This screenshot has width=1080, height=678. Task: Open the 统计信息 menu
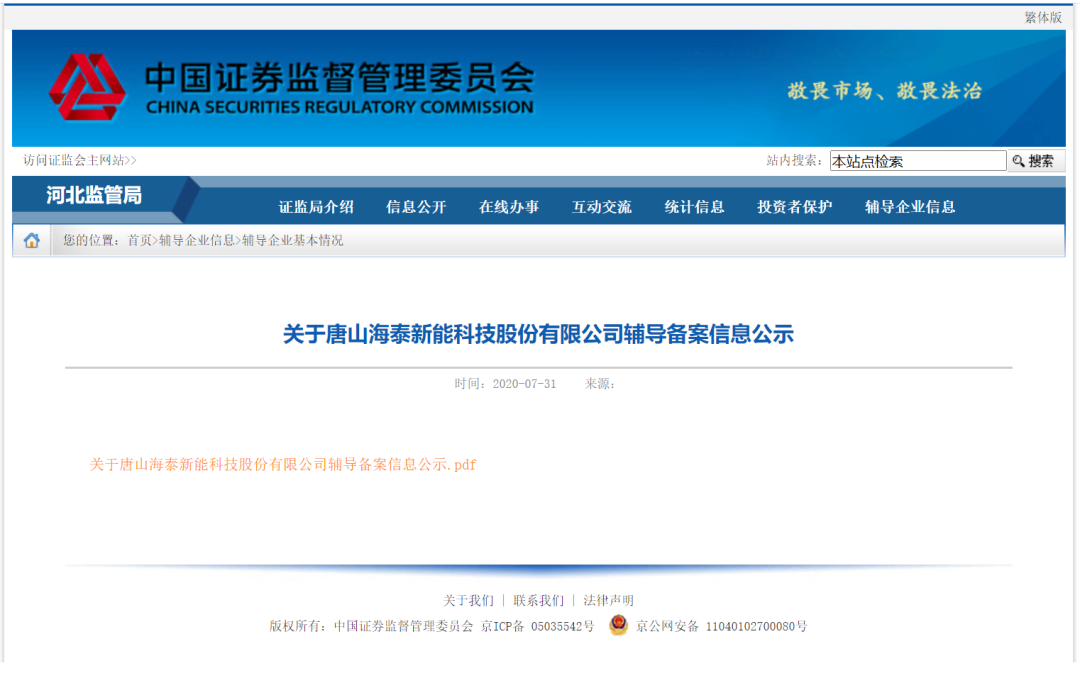pyautogui.click(x=694, y=207)
